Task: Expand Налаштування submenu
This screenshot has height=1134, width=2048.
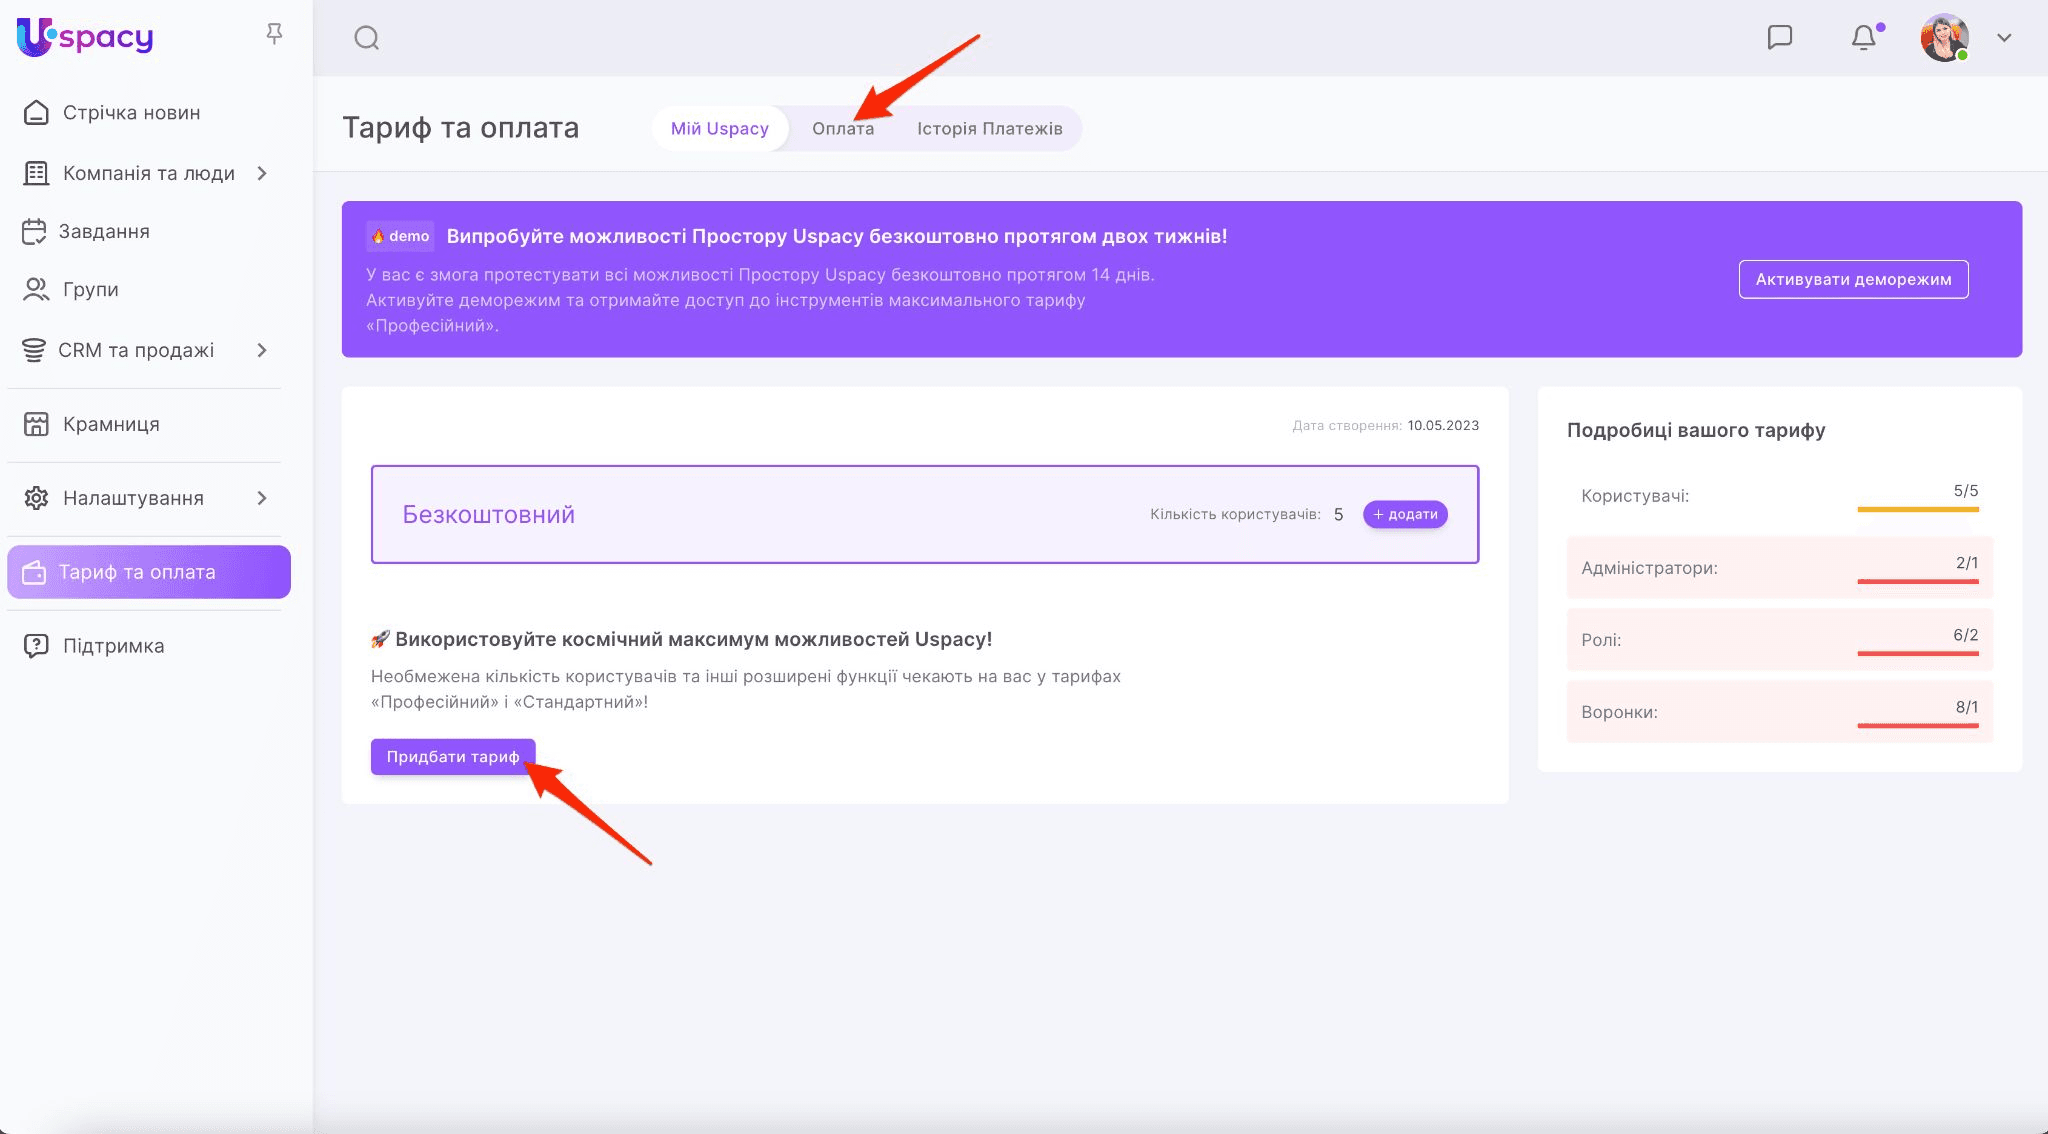Action: point(262,498)
